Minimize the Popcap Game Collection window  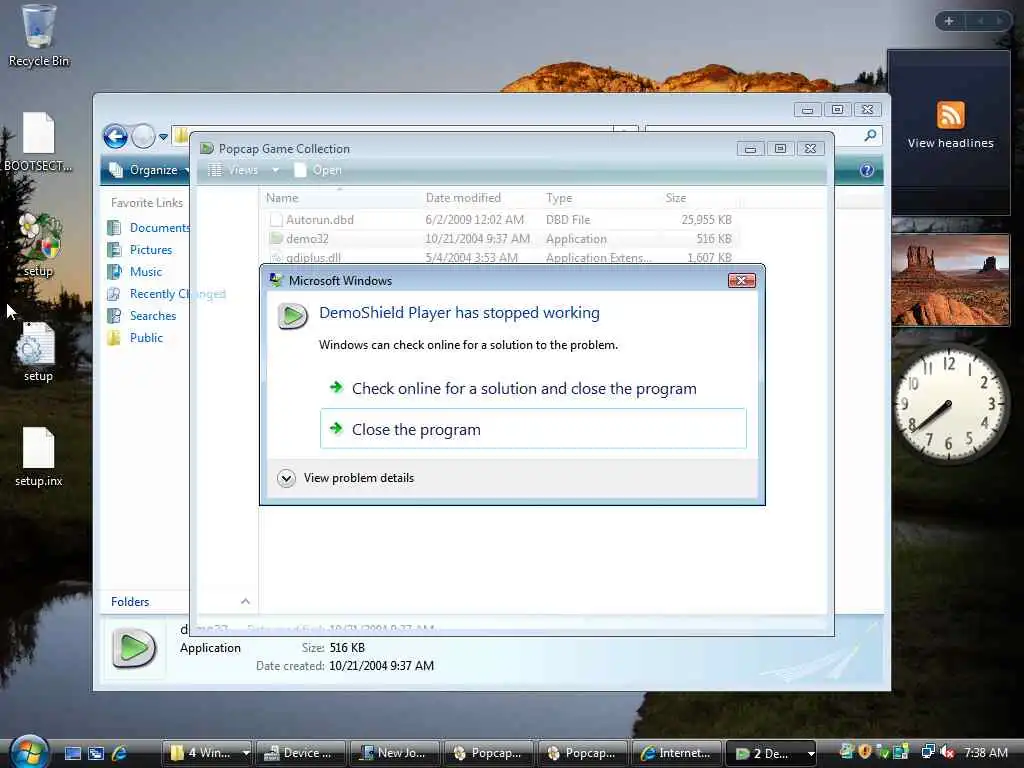tap(750, 149)
